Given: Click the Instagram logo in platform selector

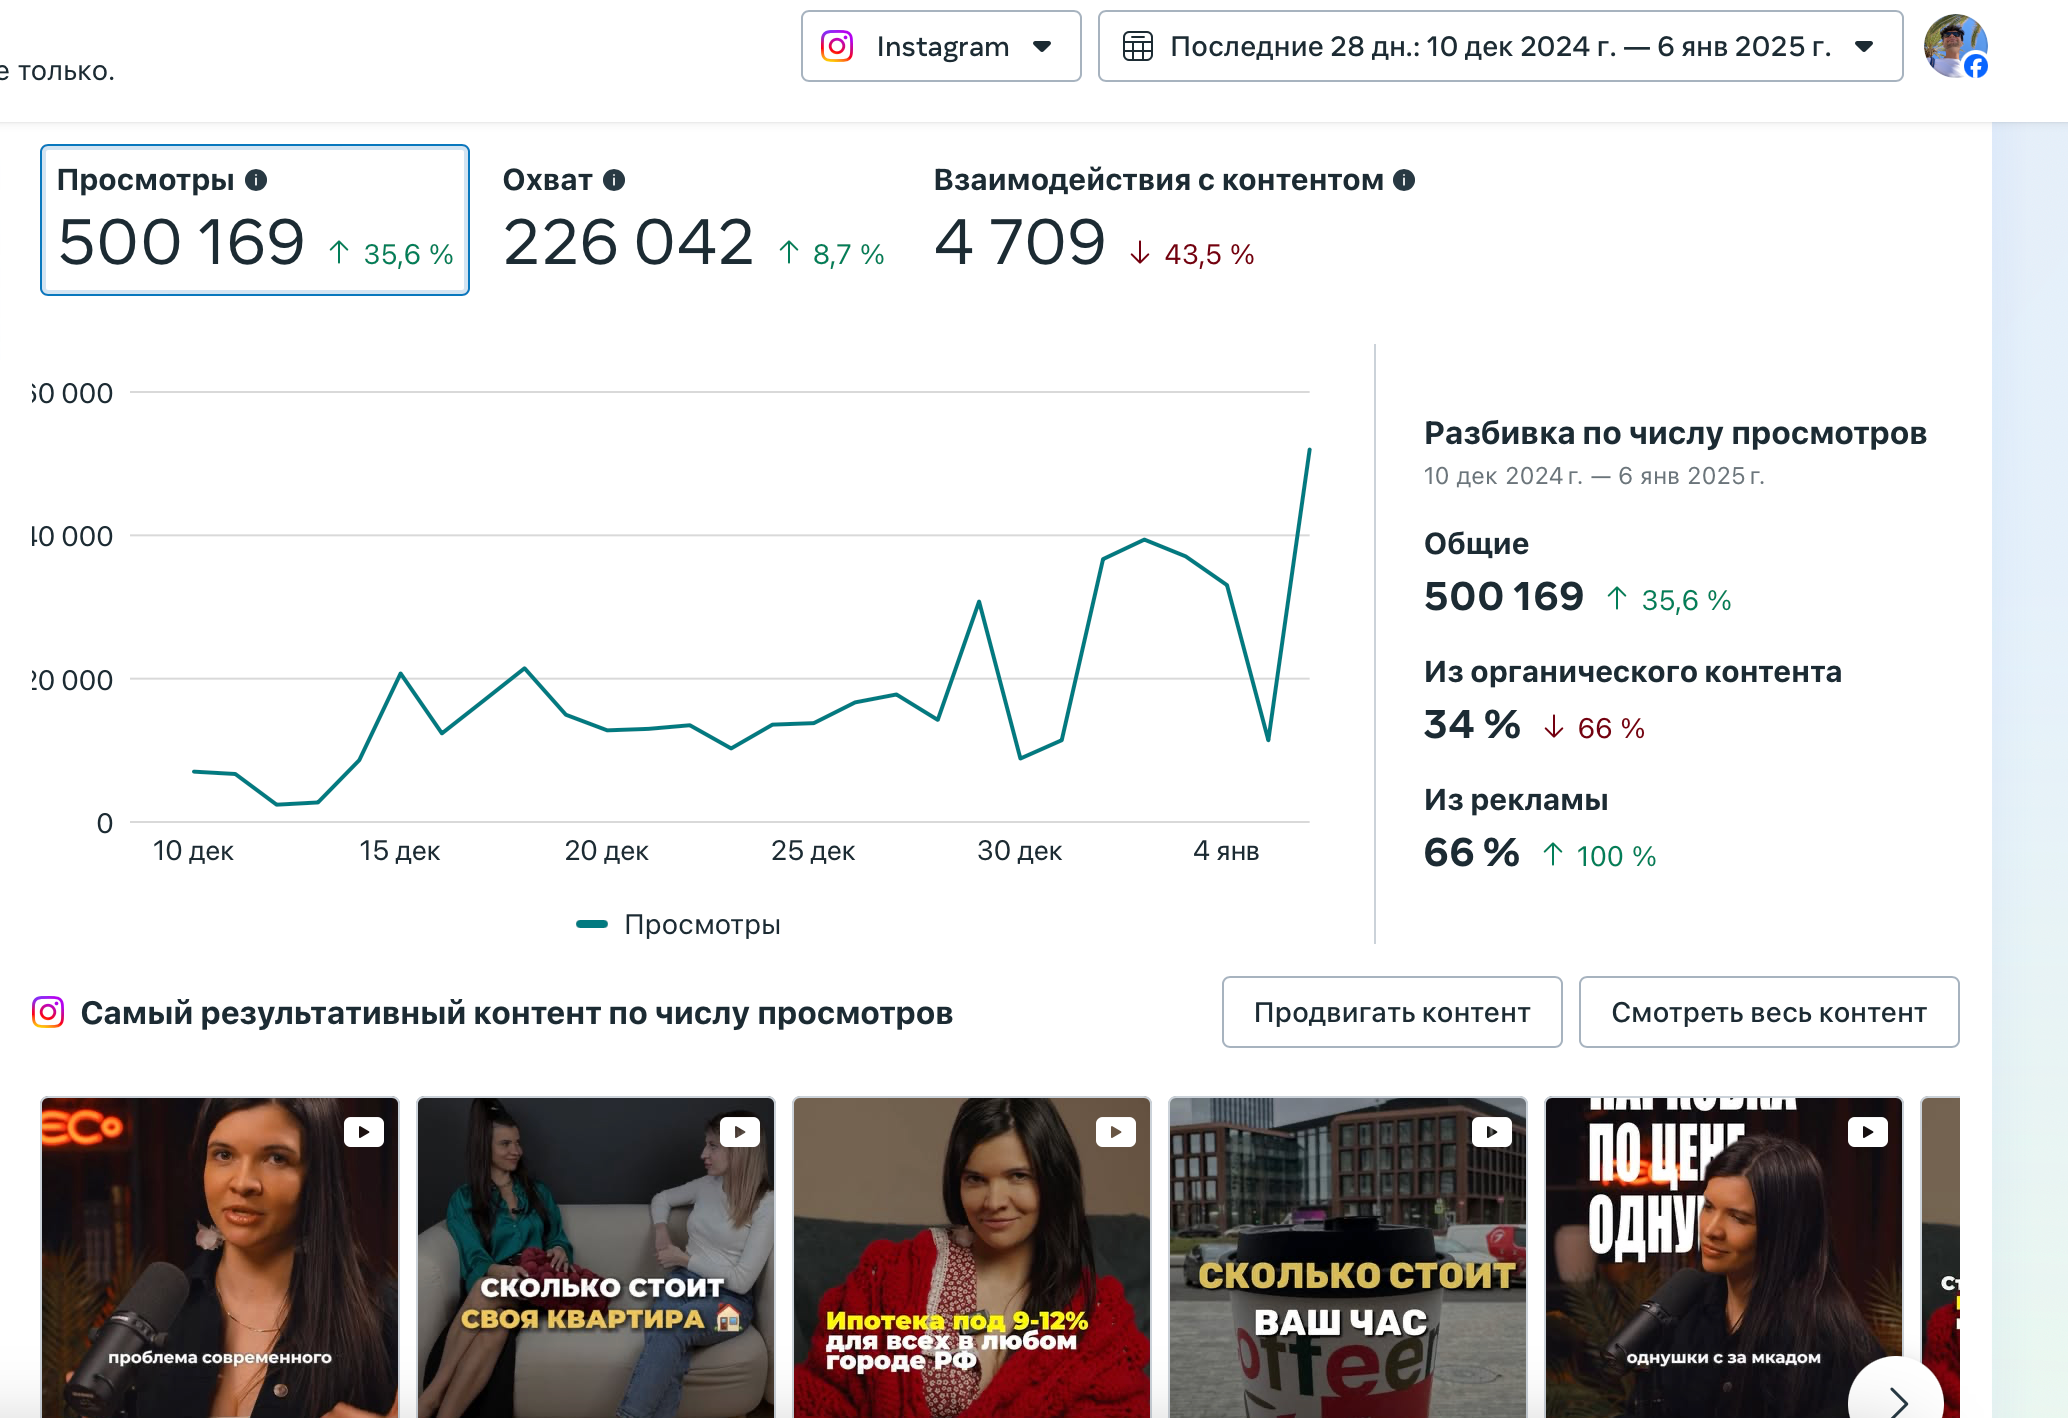Looking at the screenshot, I should pos(837,46).
